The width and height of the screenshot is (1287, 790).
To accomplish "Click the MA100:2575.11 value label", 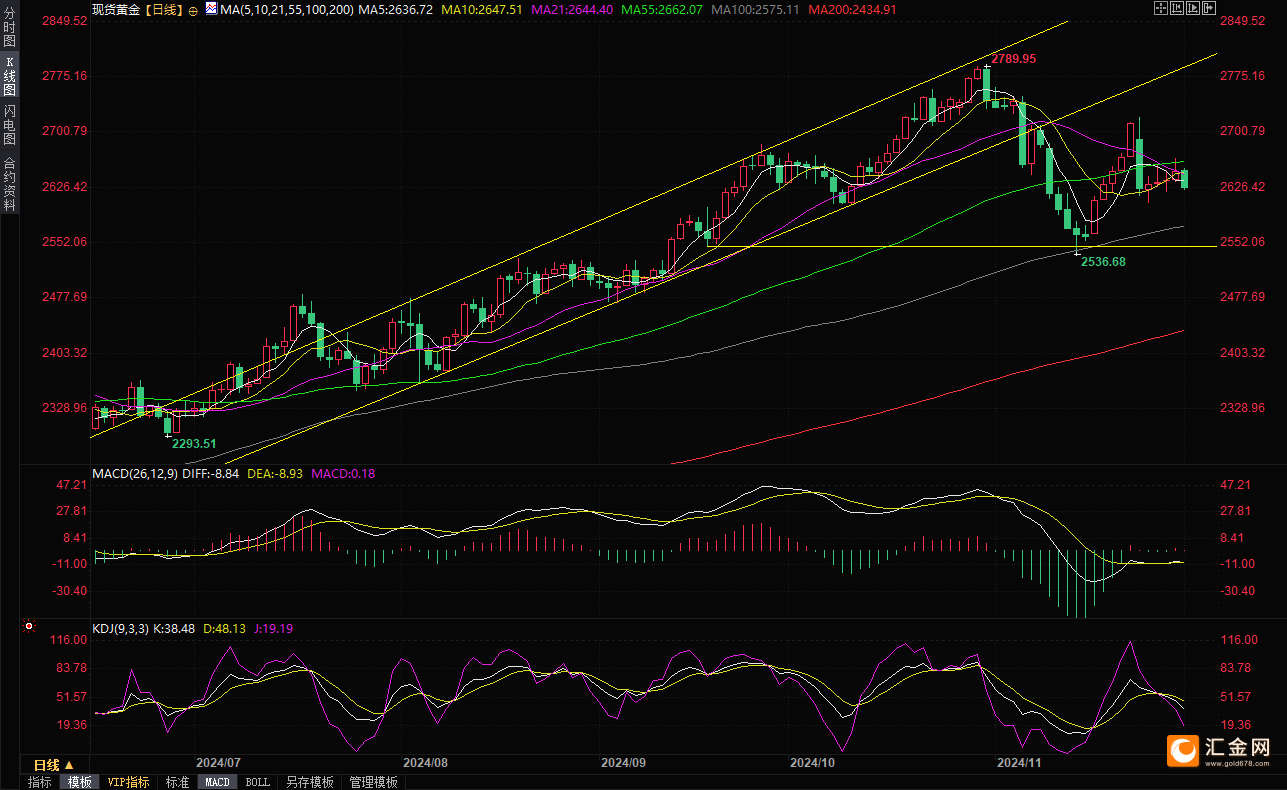I will 754,9.
